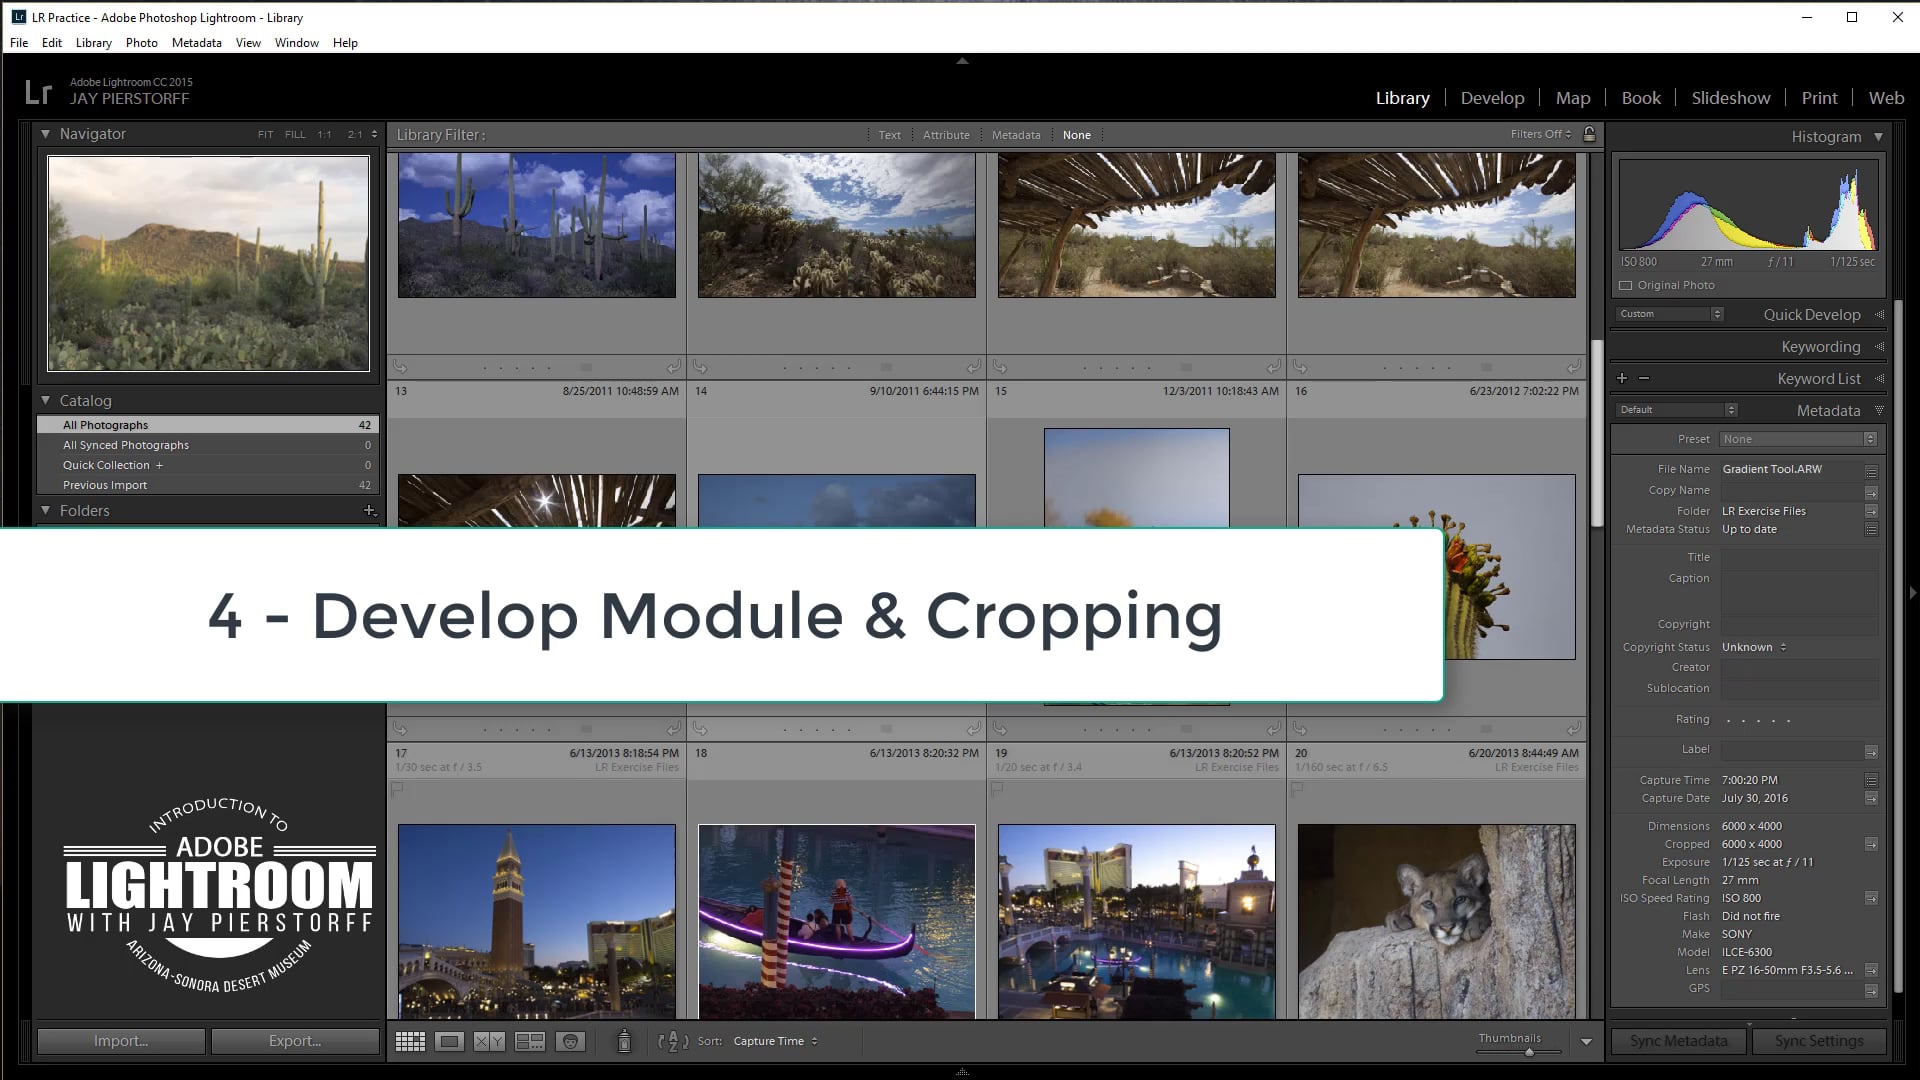The height and width of the screenshot is (1080, 1920).
Task: Click the Import... button
Action: [x=120, y=1041]
